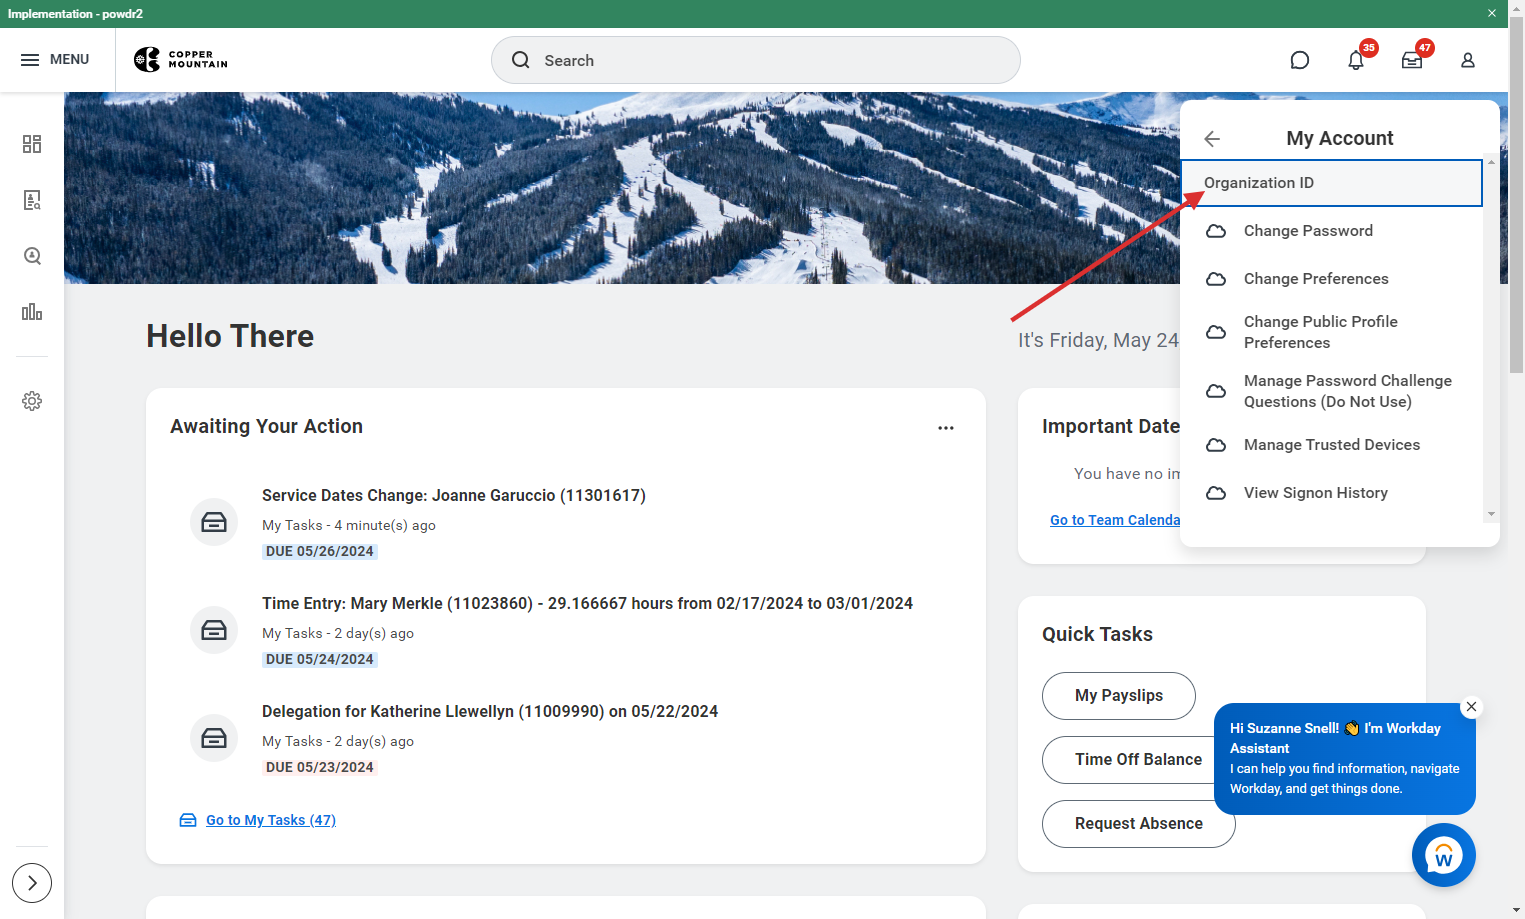
Task: Click the inbox icon beside Delegation task
Action: coord(214,738)
